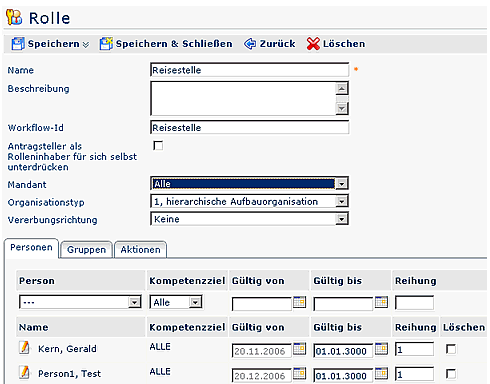Screen dimensions: 490x384
Task: Click the Reihung field for Person1, Test
Action: 414,374
